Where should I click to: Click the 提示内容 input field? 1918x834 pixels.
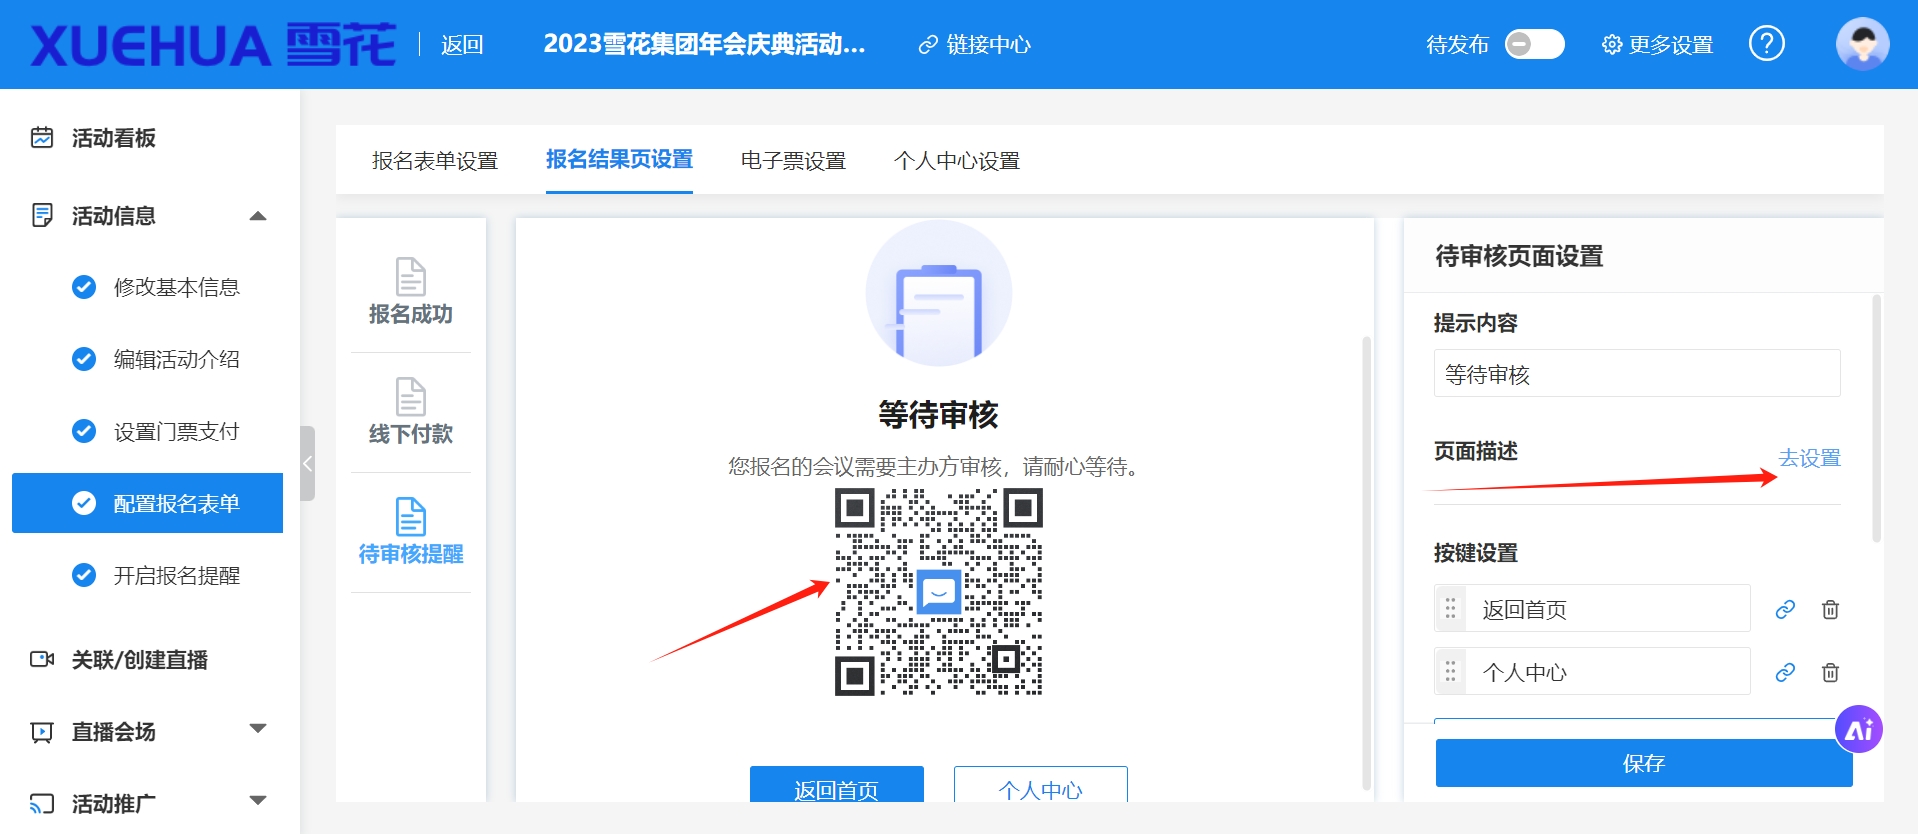tap(1637, 374)
